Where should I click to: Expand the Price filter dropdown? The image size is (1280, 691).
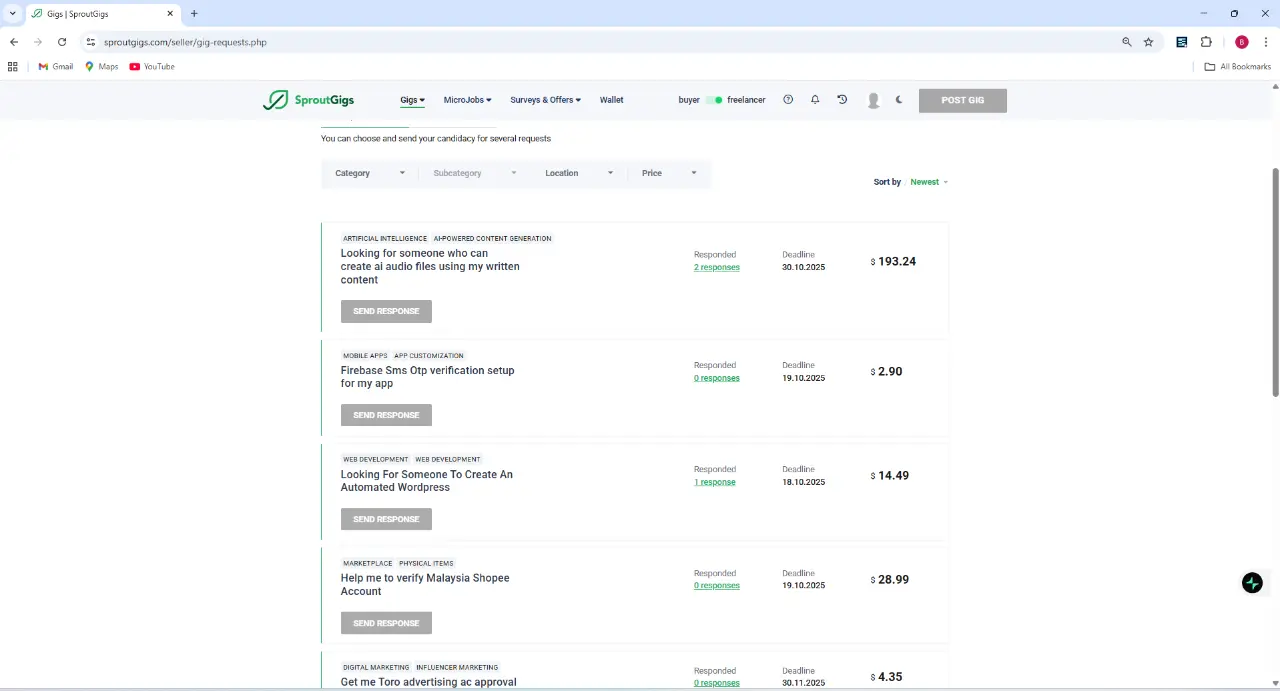coord(669,173)
